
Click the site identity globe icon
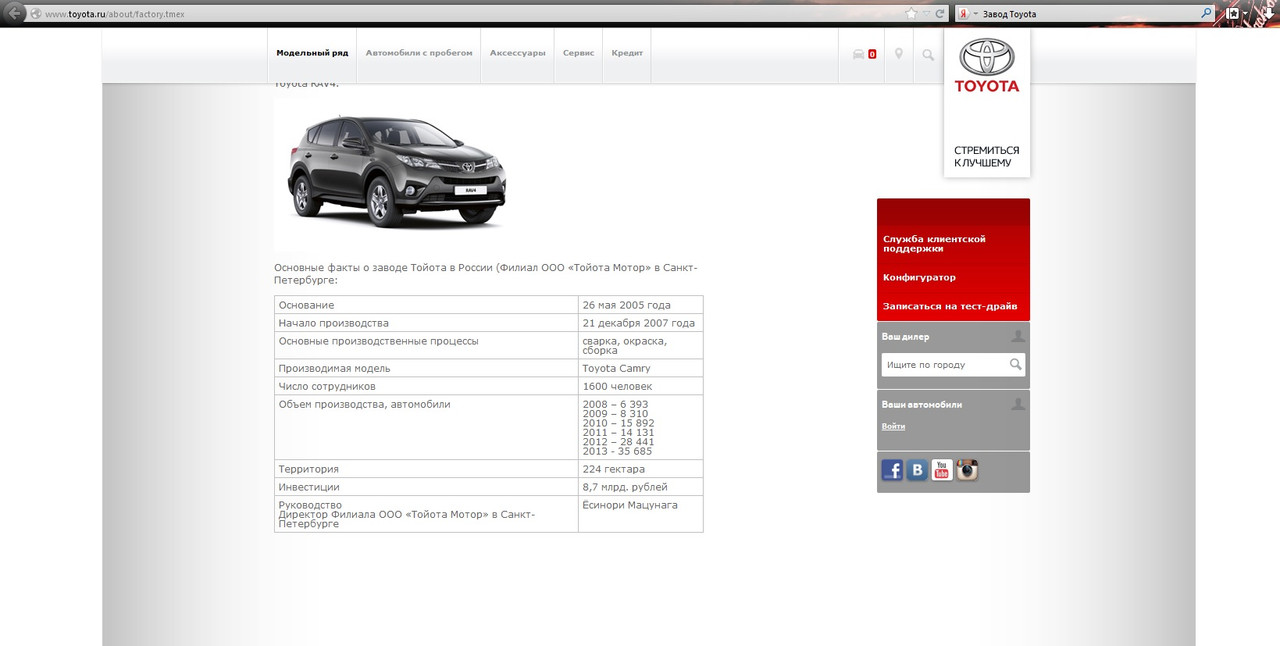point(37,14)
